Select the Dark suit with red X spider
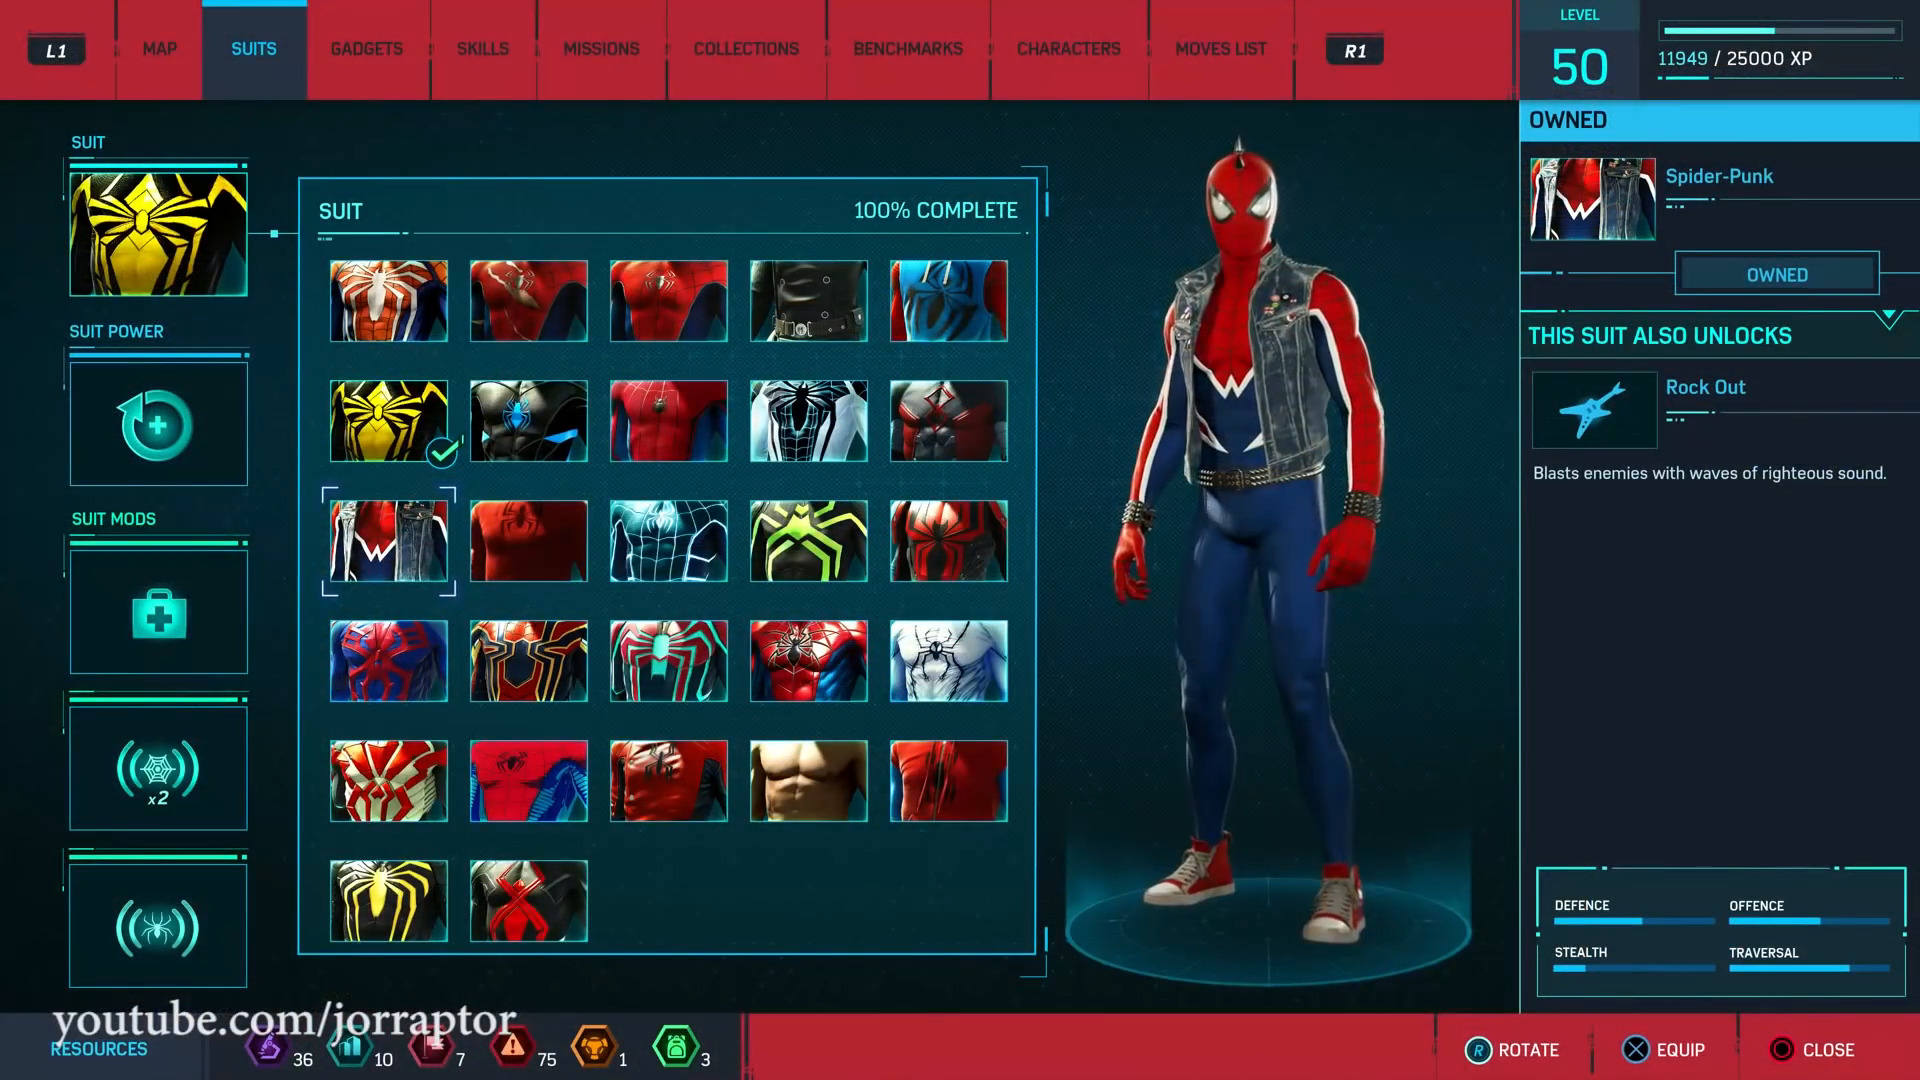 pos(529,901)
